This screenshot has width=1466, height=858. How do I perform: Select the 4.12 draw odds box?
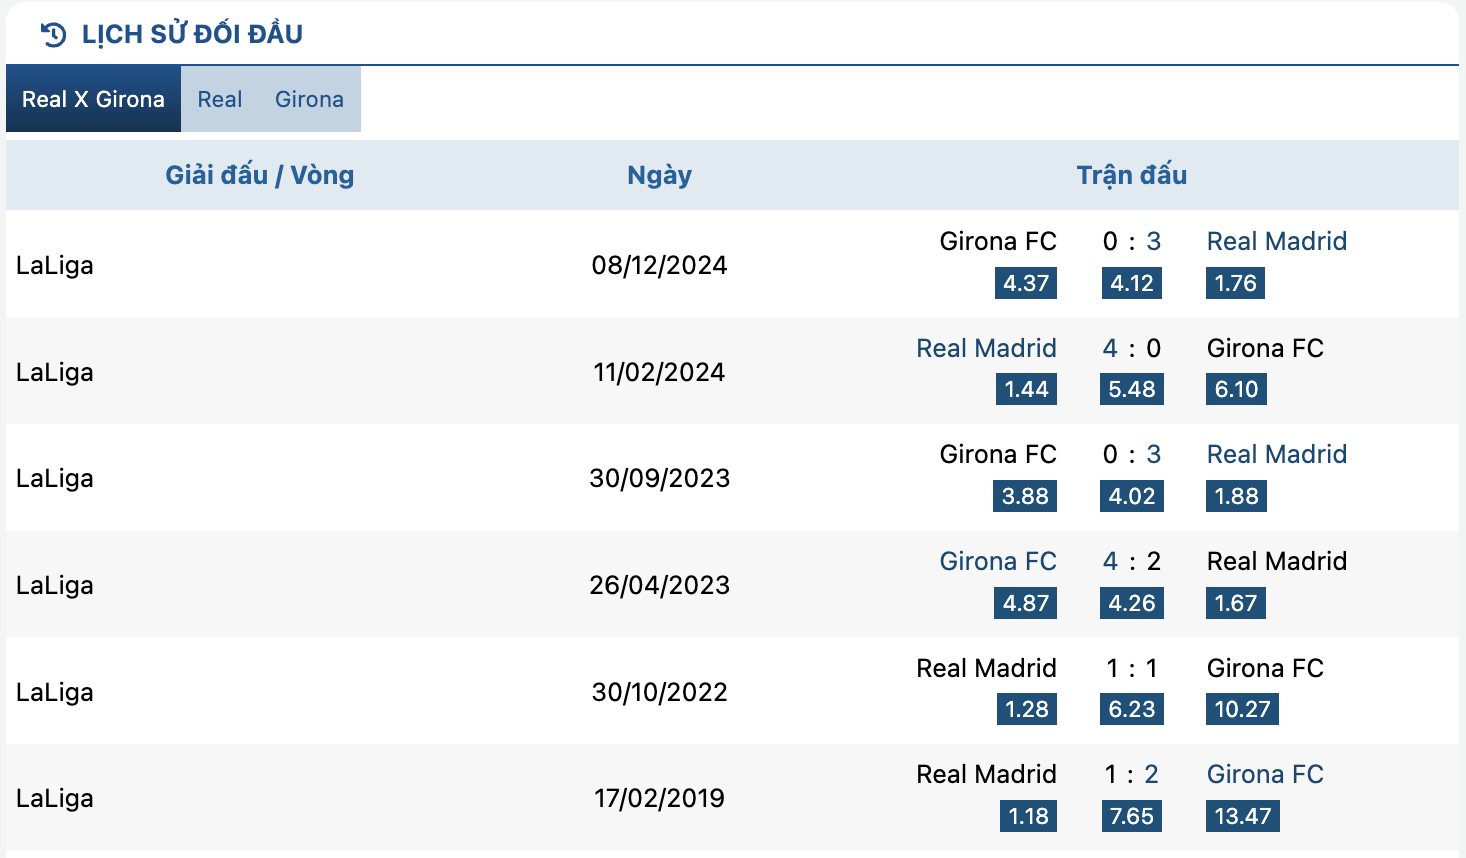pyautogui.click(x=1132, y=283)
